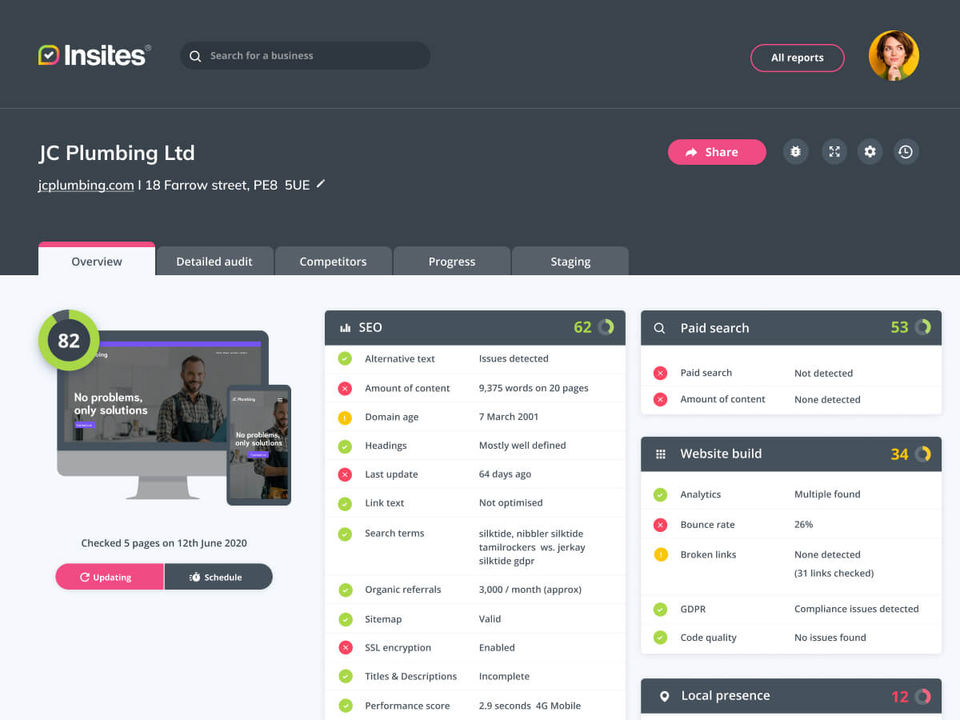The width and height of the screenshot is (960, 720).
Task: Switch to the Detailed audit tab
Action: pos(214,261)
